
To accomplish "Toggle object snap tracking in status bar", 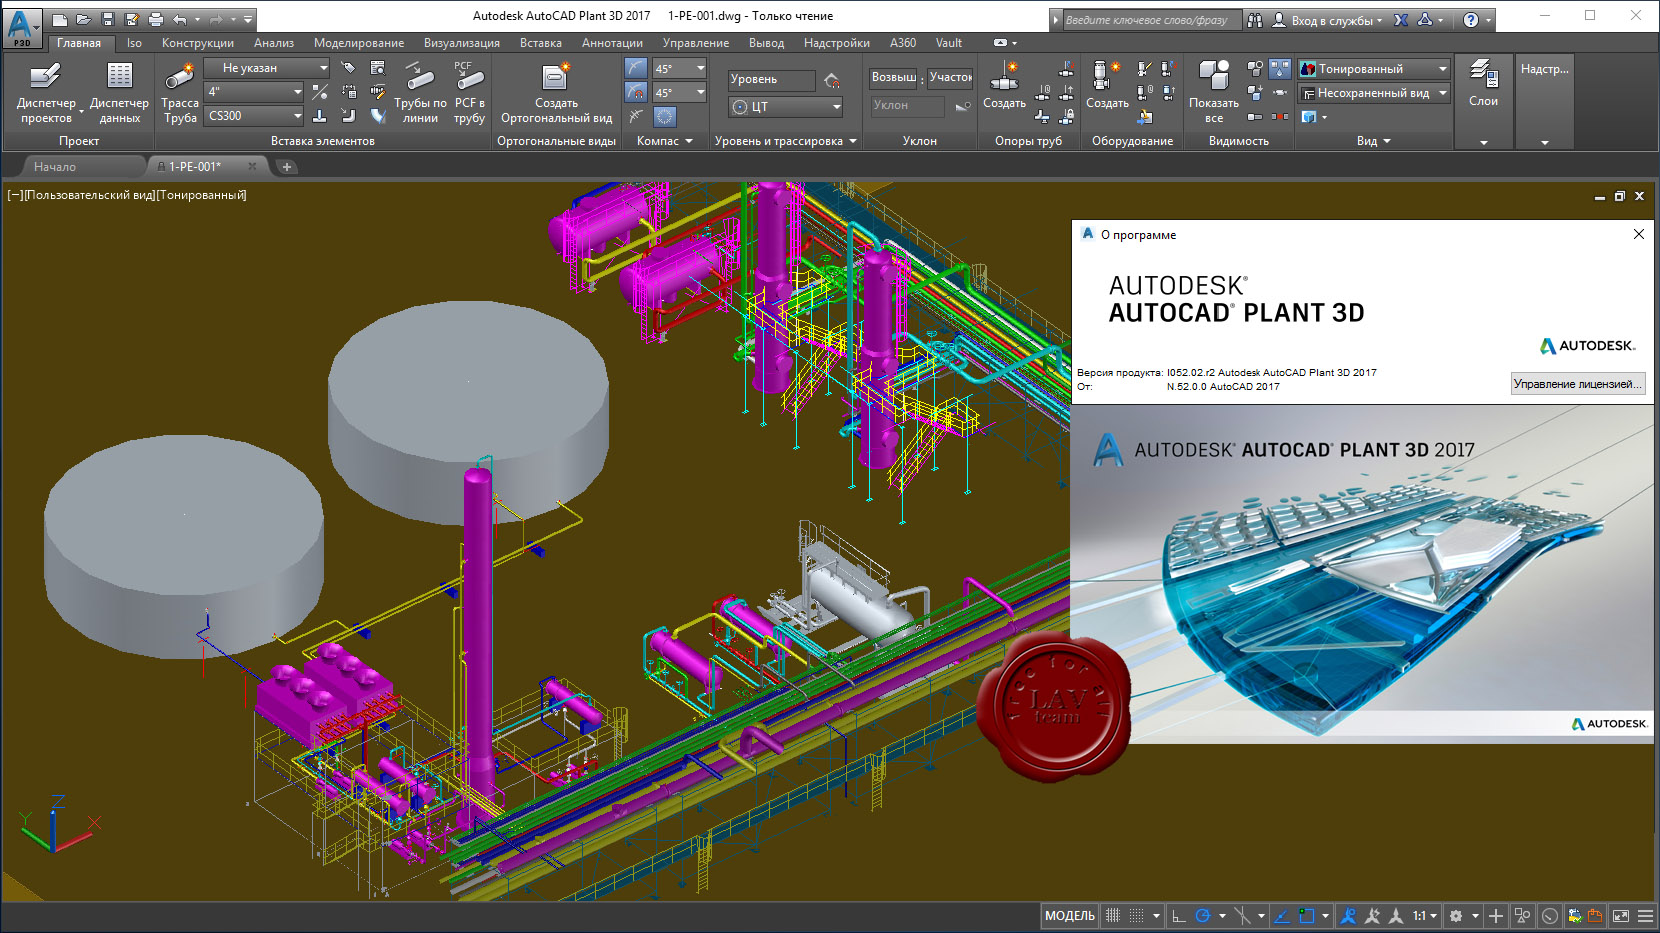I will coord(1282,915).
